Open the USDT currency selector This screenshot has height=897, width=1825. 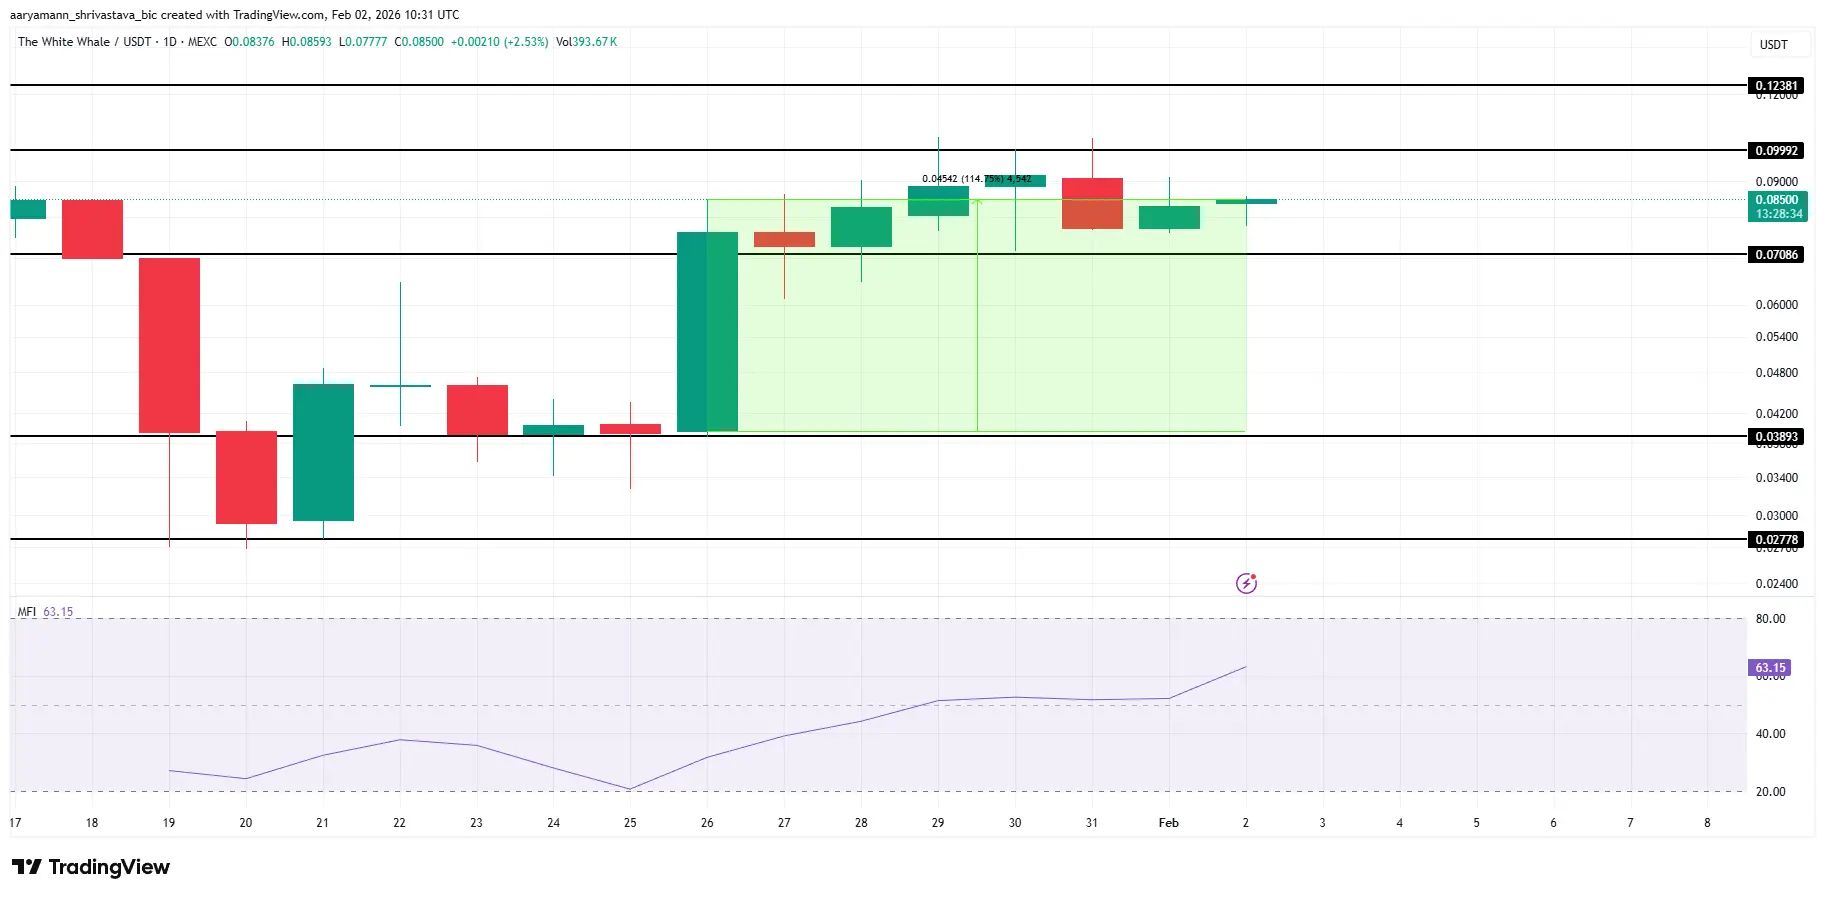coord(1773,45)
